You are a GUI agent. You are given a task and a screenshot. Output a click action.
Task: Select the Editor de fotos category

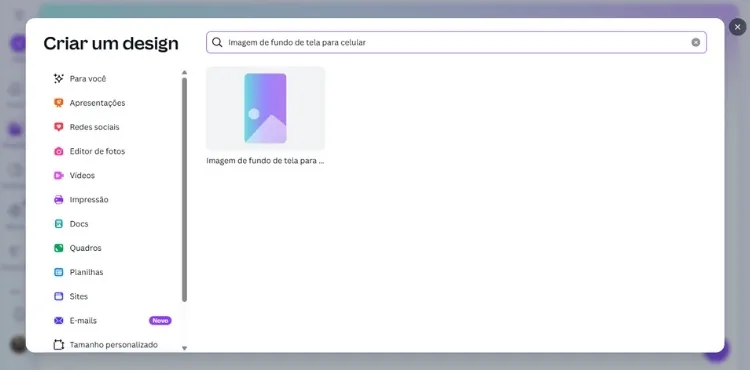pyautogui.click(x=98, y=151)
